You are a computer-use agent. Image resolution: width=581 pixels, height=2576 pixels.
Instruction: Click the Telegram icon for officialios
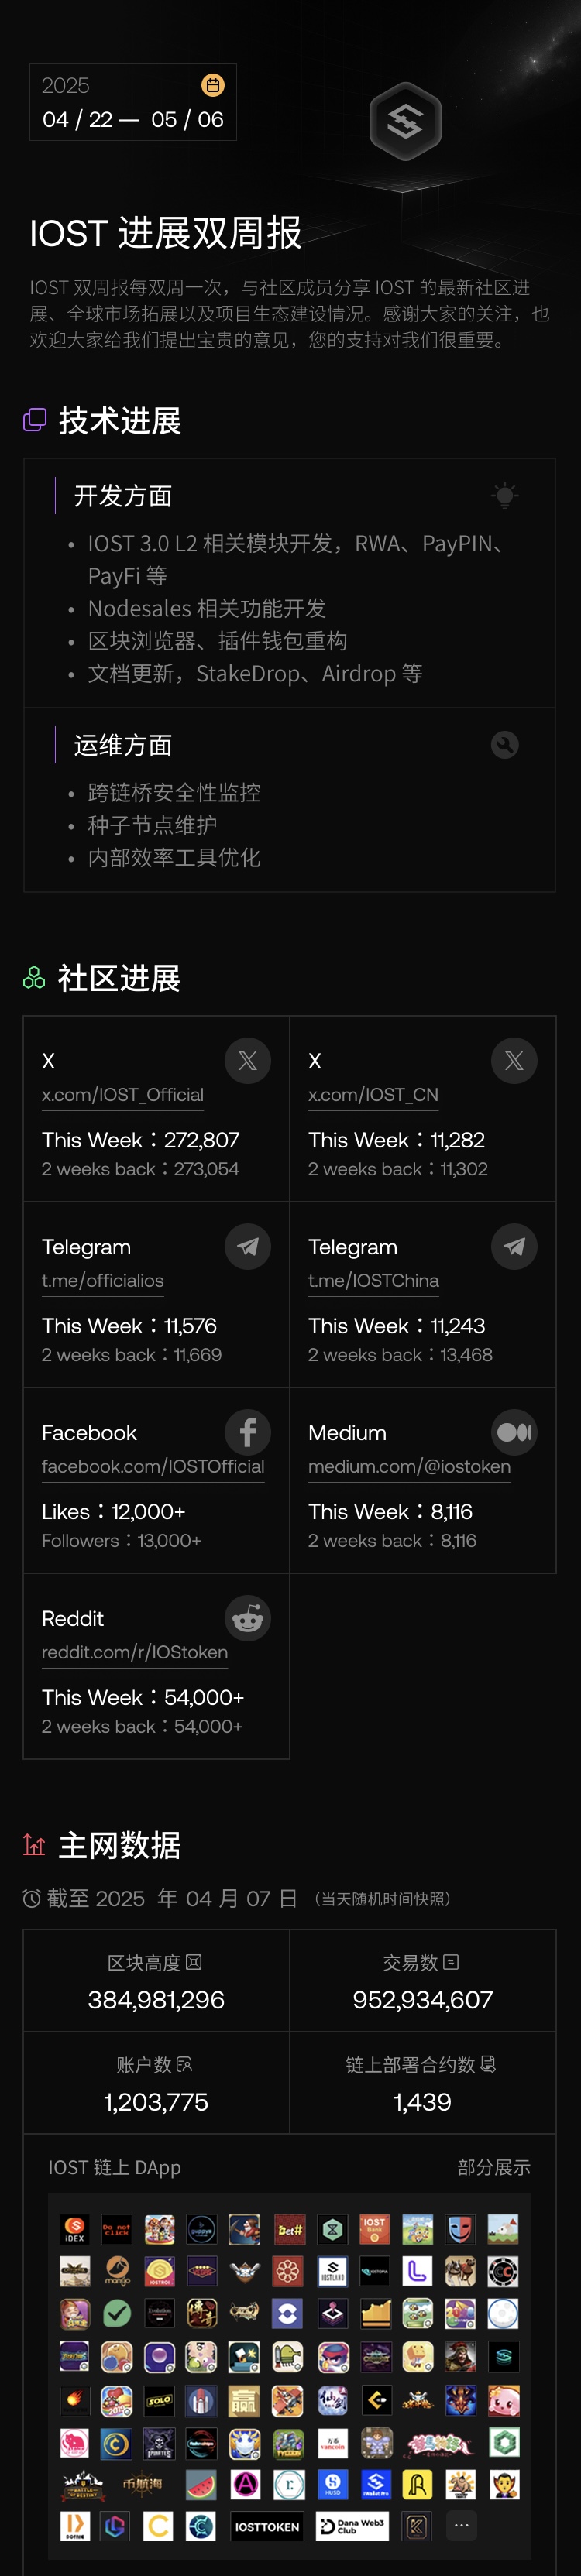click(x=247, y=1247)
